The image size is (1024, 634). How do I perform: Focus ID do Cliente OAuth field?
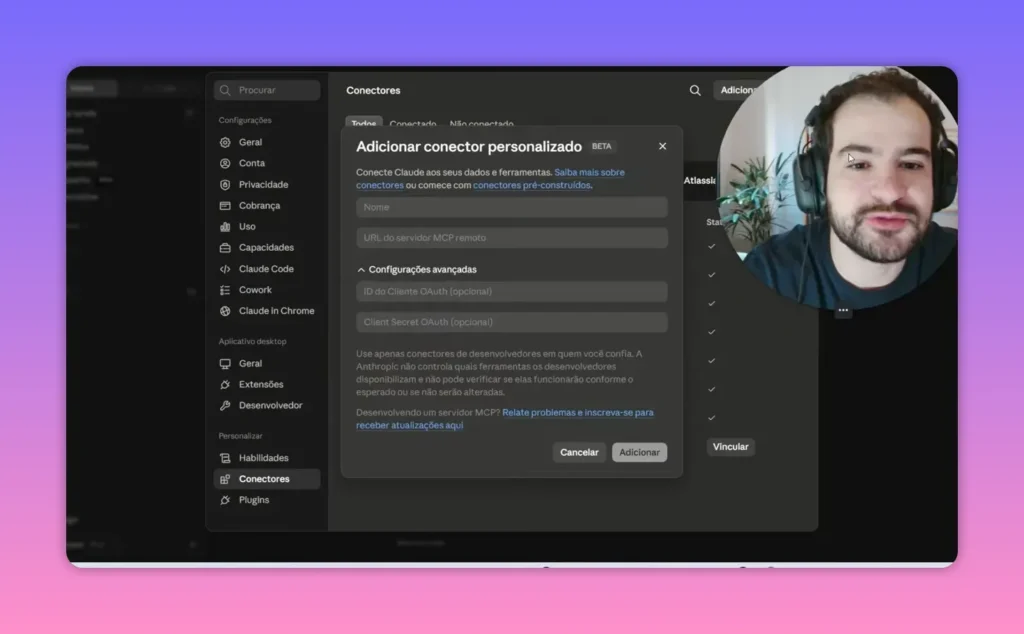click(x=512, y=292)
